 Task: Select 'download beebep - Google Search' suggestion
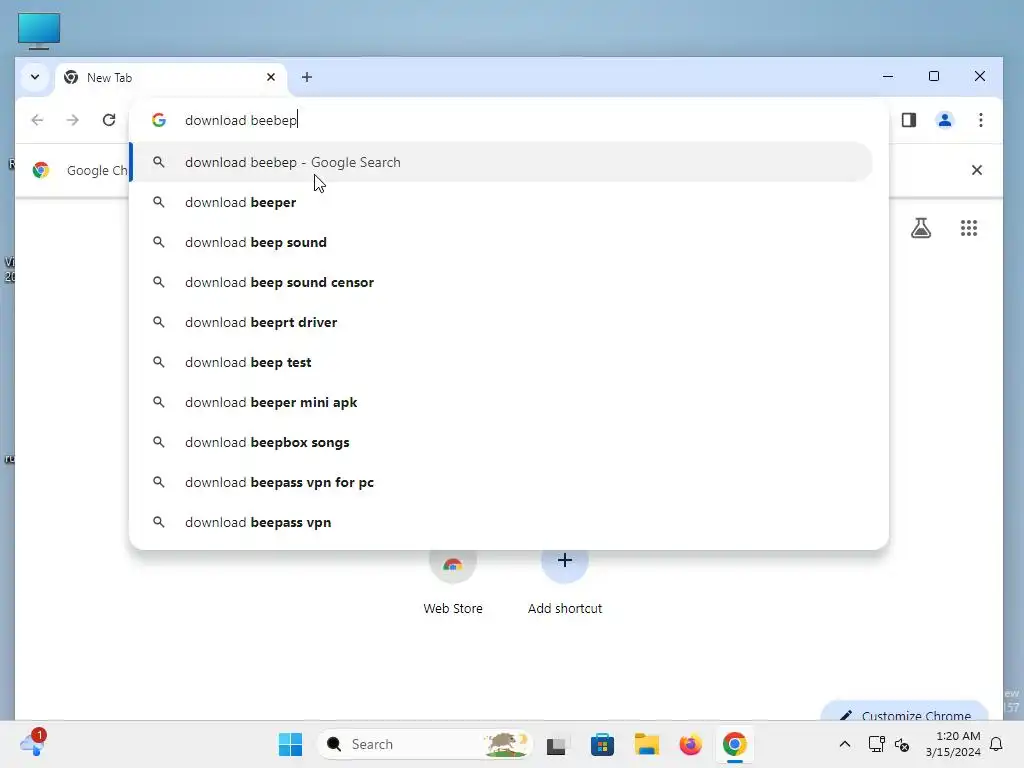coord(502,162)
